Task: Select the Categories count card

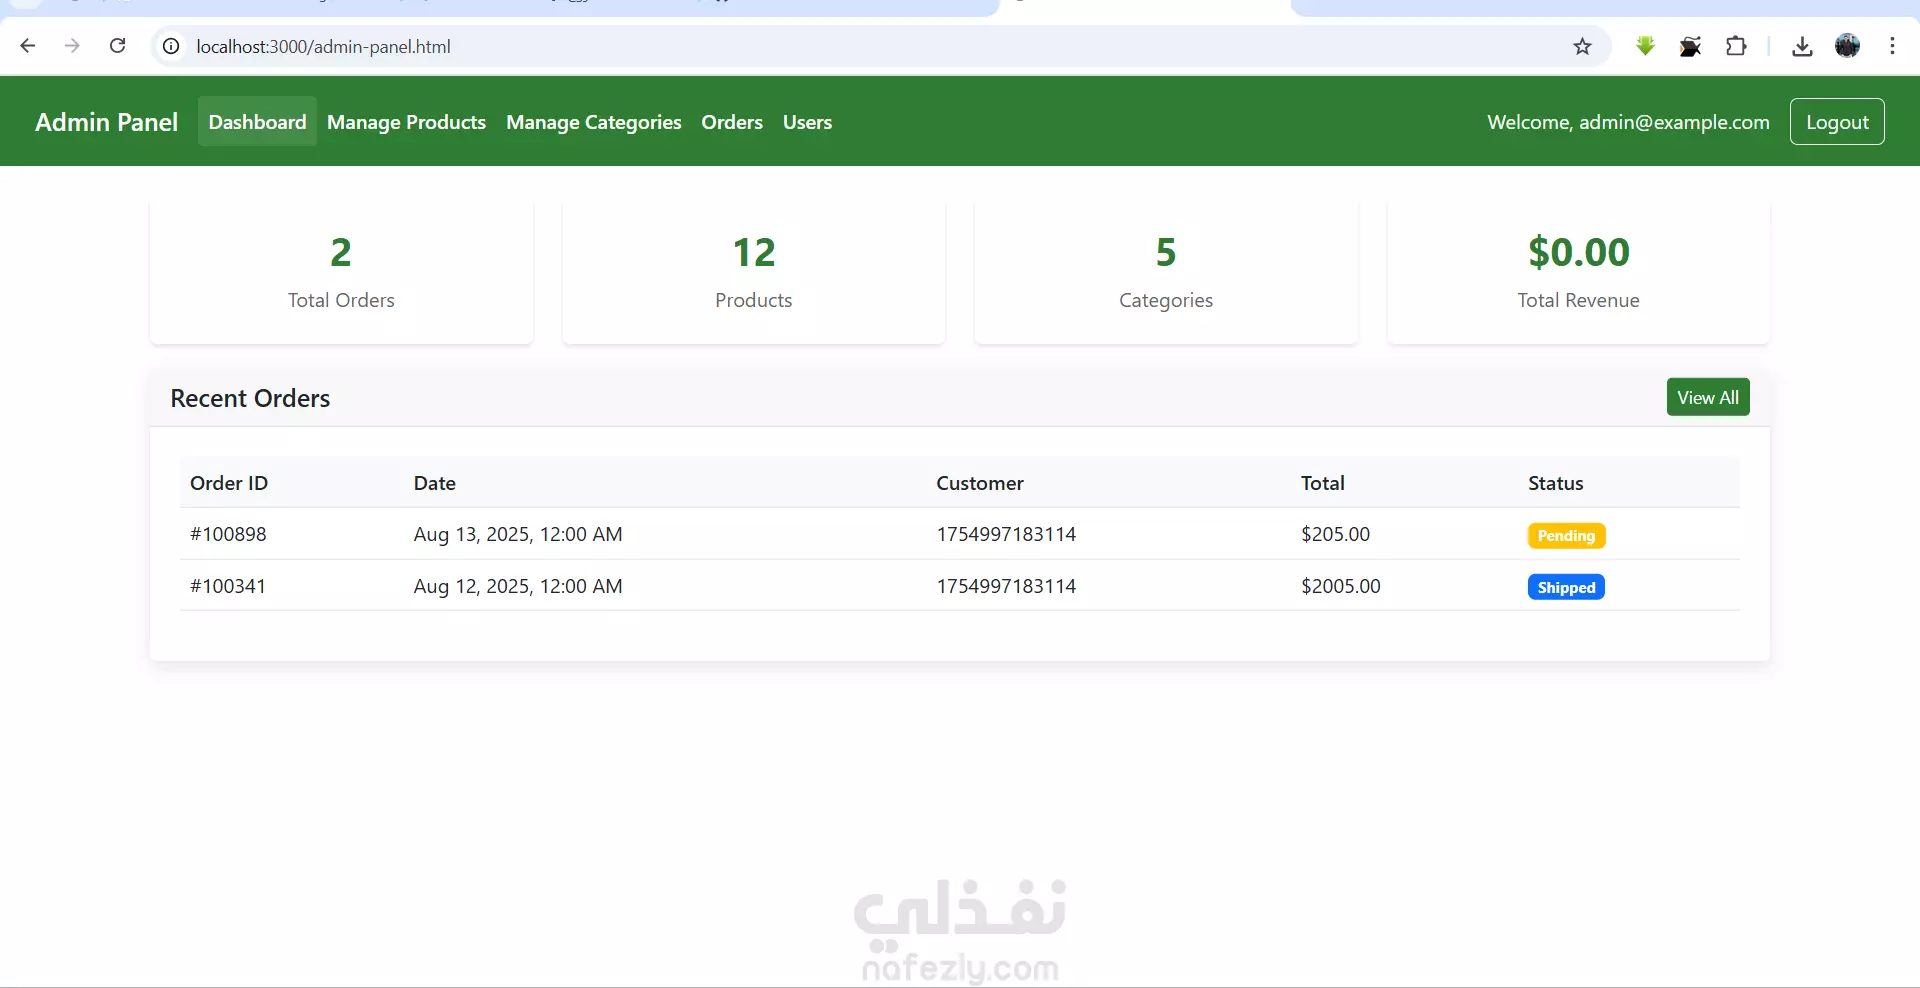Action: [x=1166, y=272]
